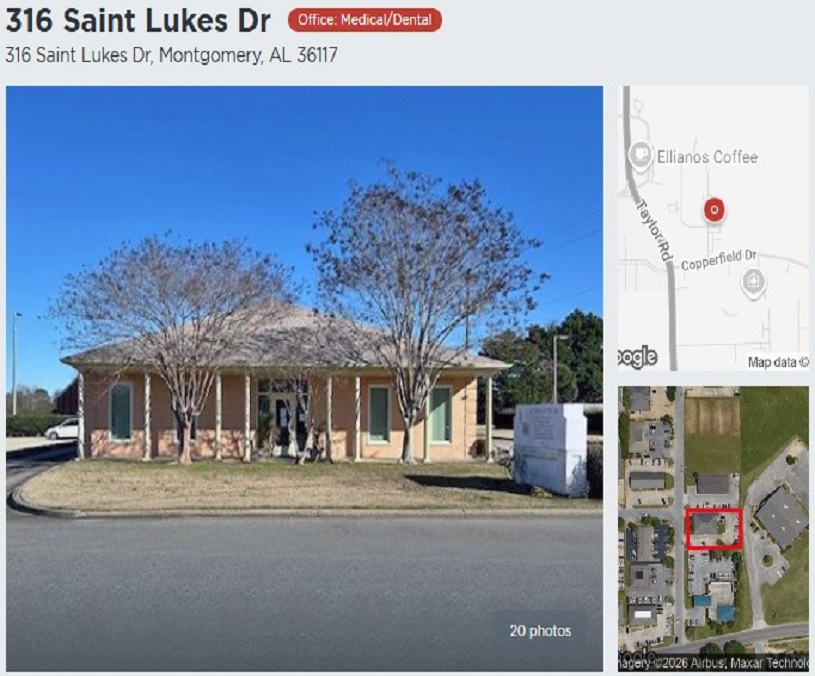Image resolution: width=815 pixels, height=676 pixels.
Task: Click the Ellianos Coffee cup icon
Action: click(x=641, y=155)
